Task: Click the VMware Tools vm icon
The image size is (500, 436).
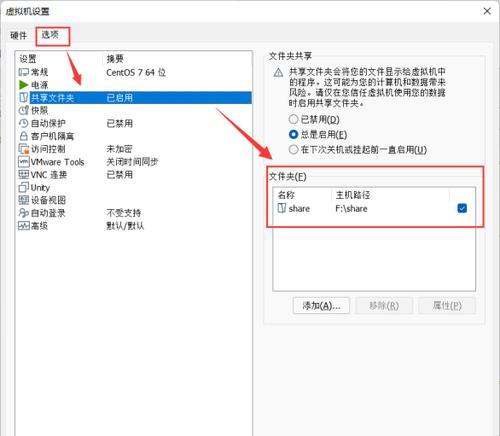Action: (23, 162)
